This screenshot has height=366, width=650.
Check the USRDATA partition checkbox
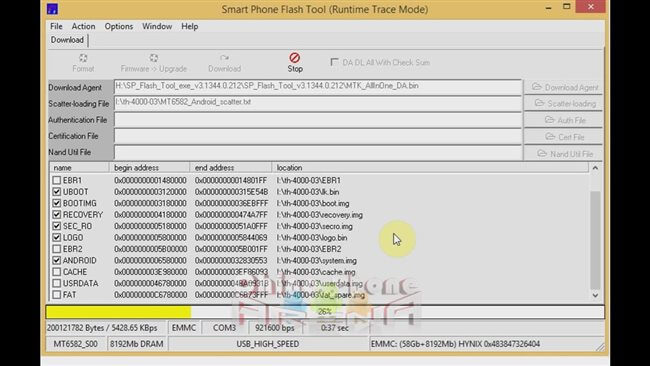click(x=57, y=284)
